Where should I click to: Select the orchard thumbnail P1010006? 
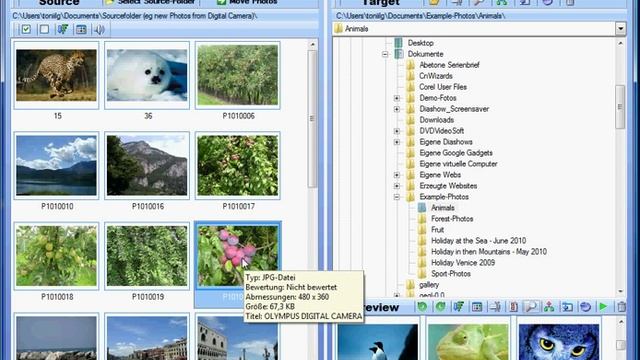pyautogui.click(x=238, y=75)
